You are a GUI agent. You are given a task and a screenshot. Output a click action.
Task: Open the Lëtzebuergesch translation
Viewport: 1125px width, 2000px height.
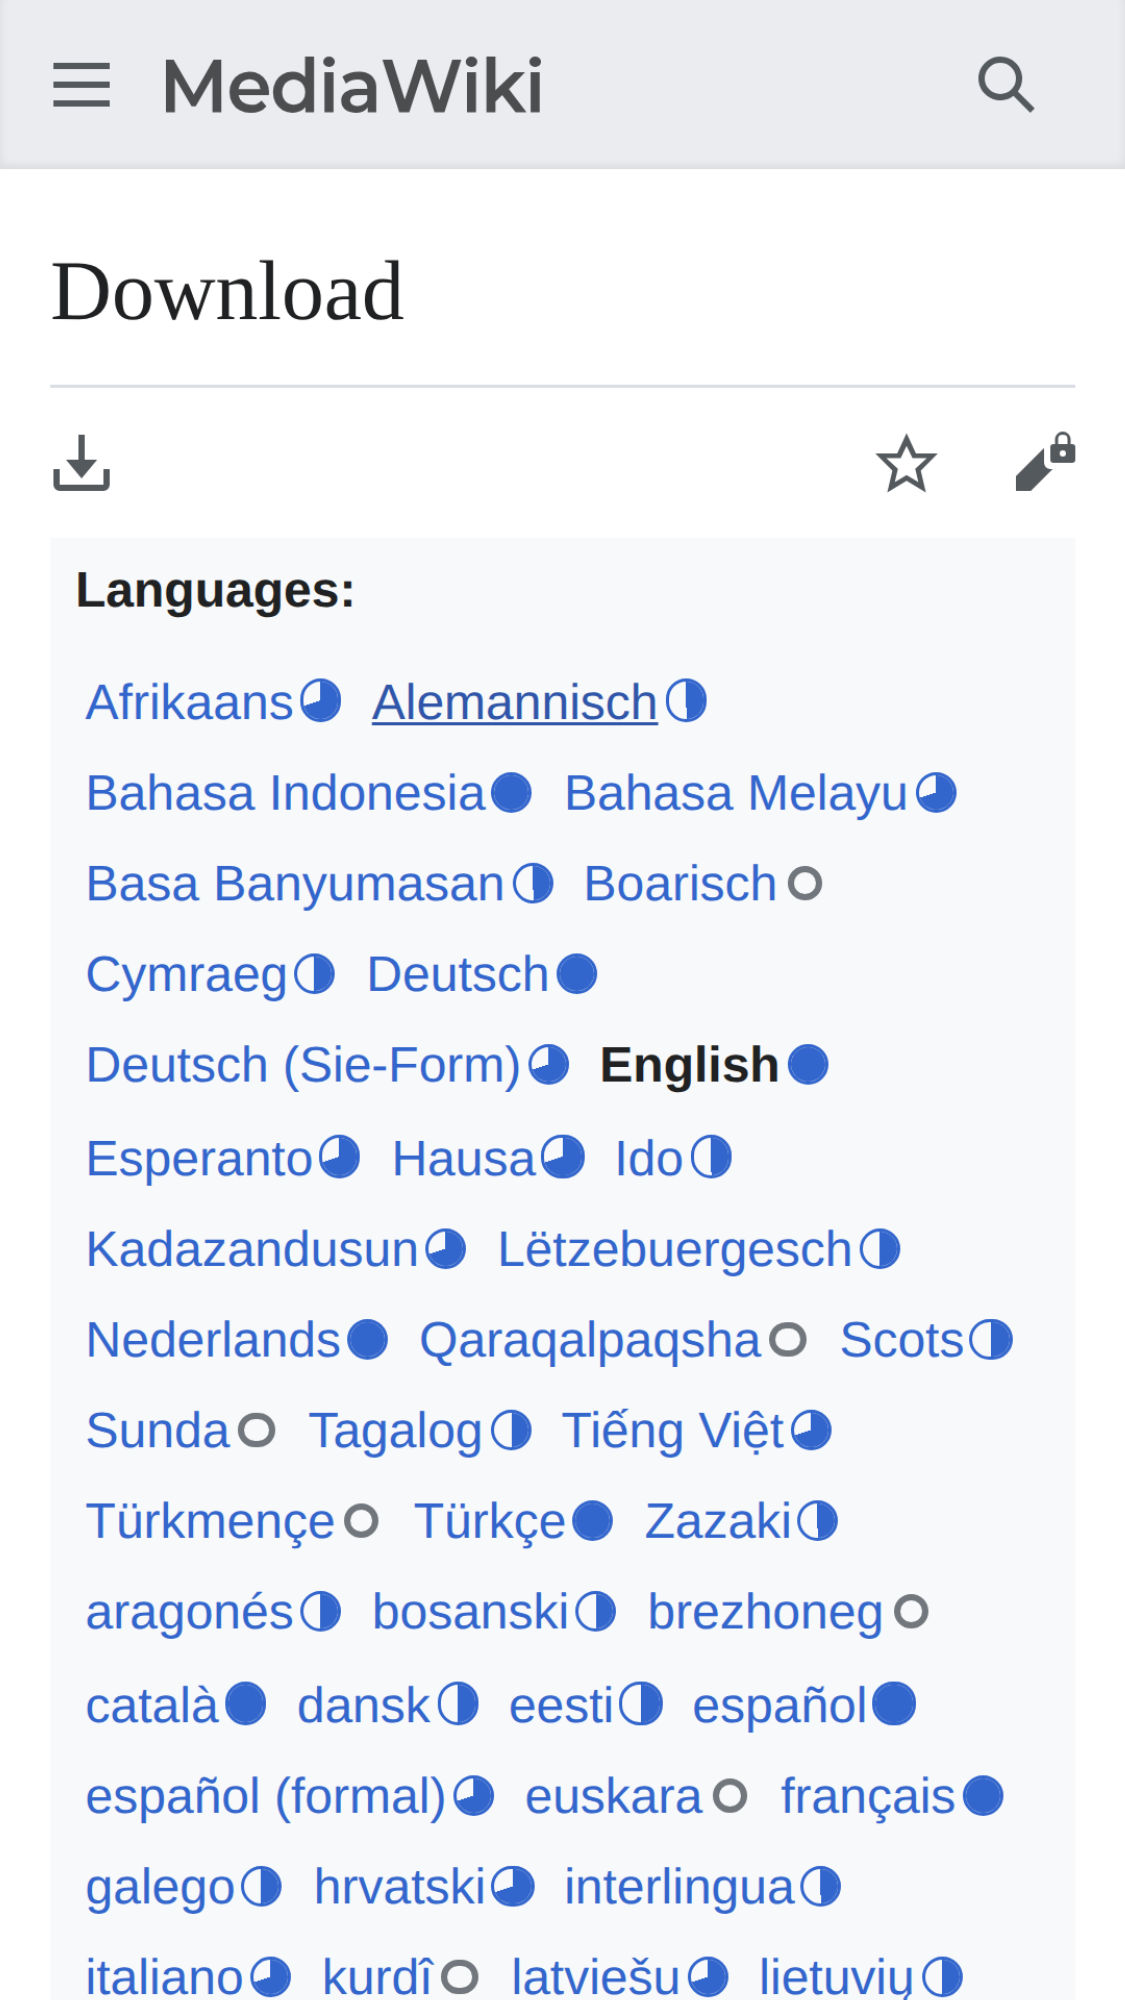pos(674,1250)
